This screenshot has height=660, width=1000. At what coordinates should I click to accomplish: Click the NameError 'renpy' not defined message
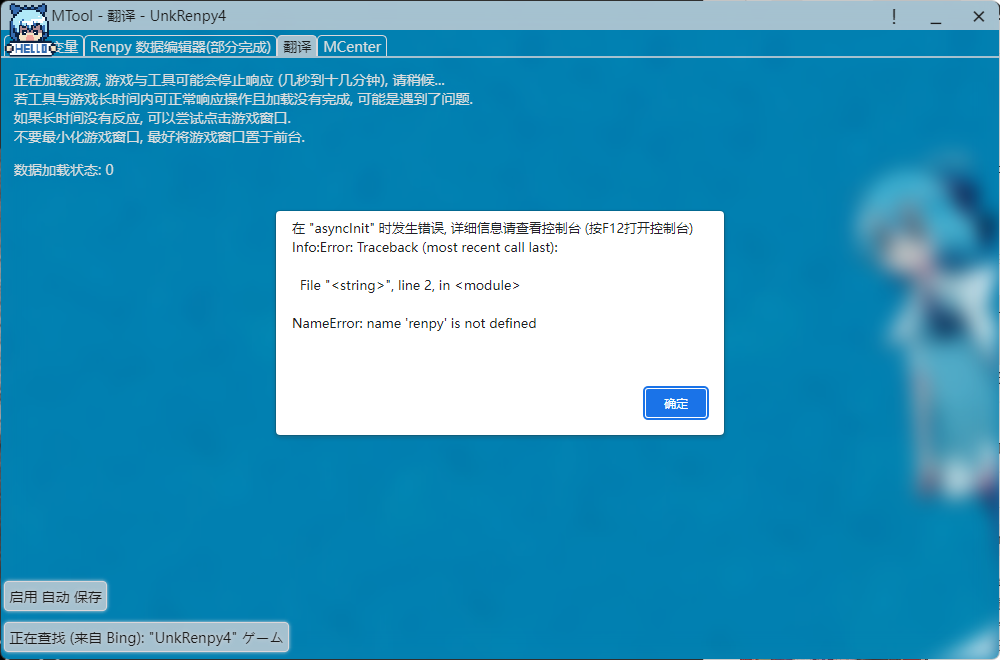coord(414,323)
